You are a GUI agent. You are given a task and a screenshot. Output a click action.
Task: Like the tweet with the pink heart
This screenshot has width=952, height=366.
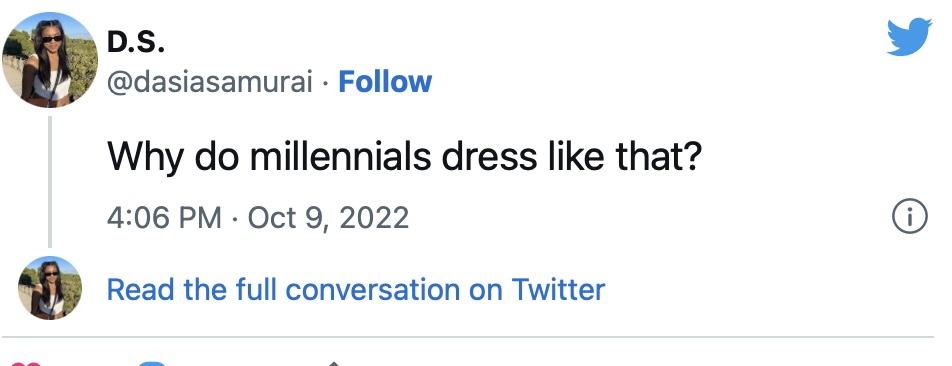tap(26, 363)
